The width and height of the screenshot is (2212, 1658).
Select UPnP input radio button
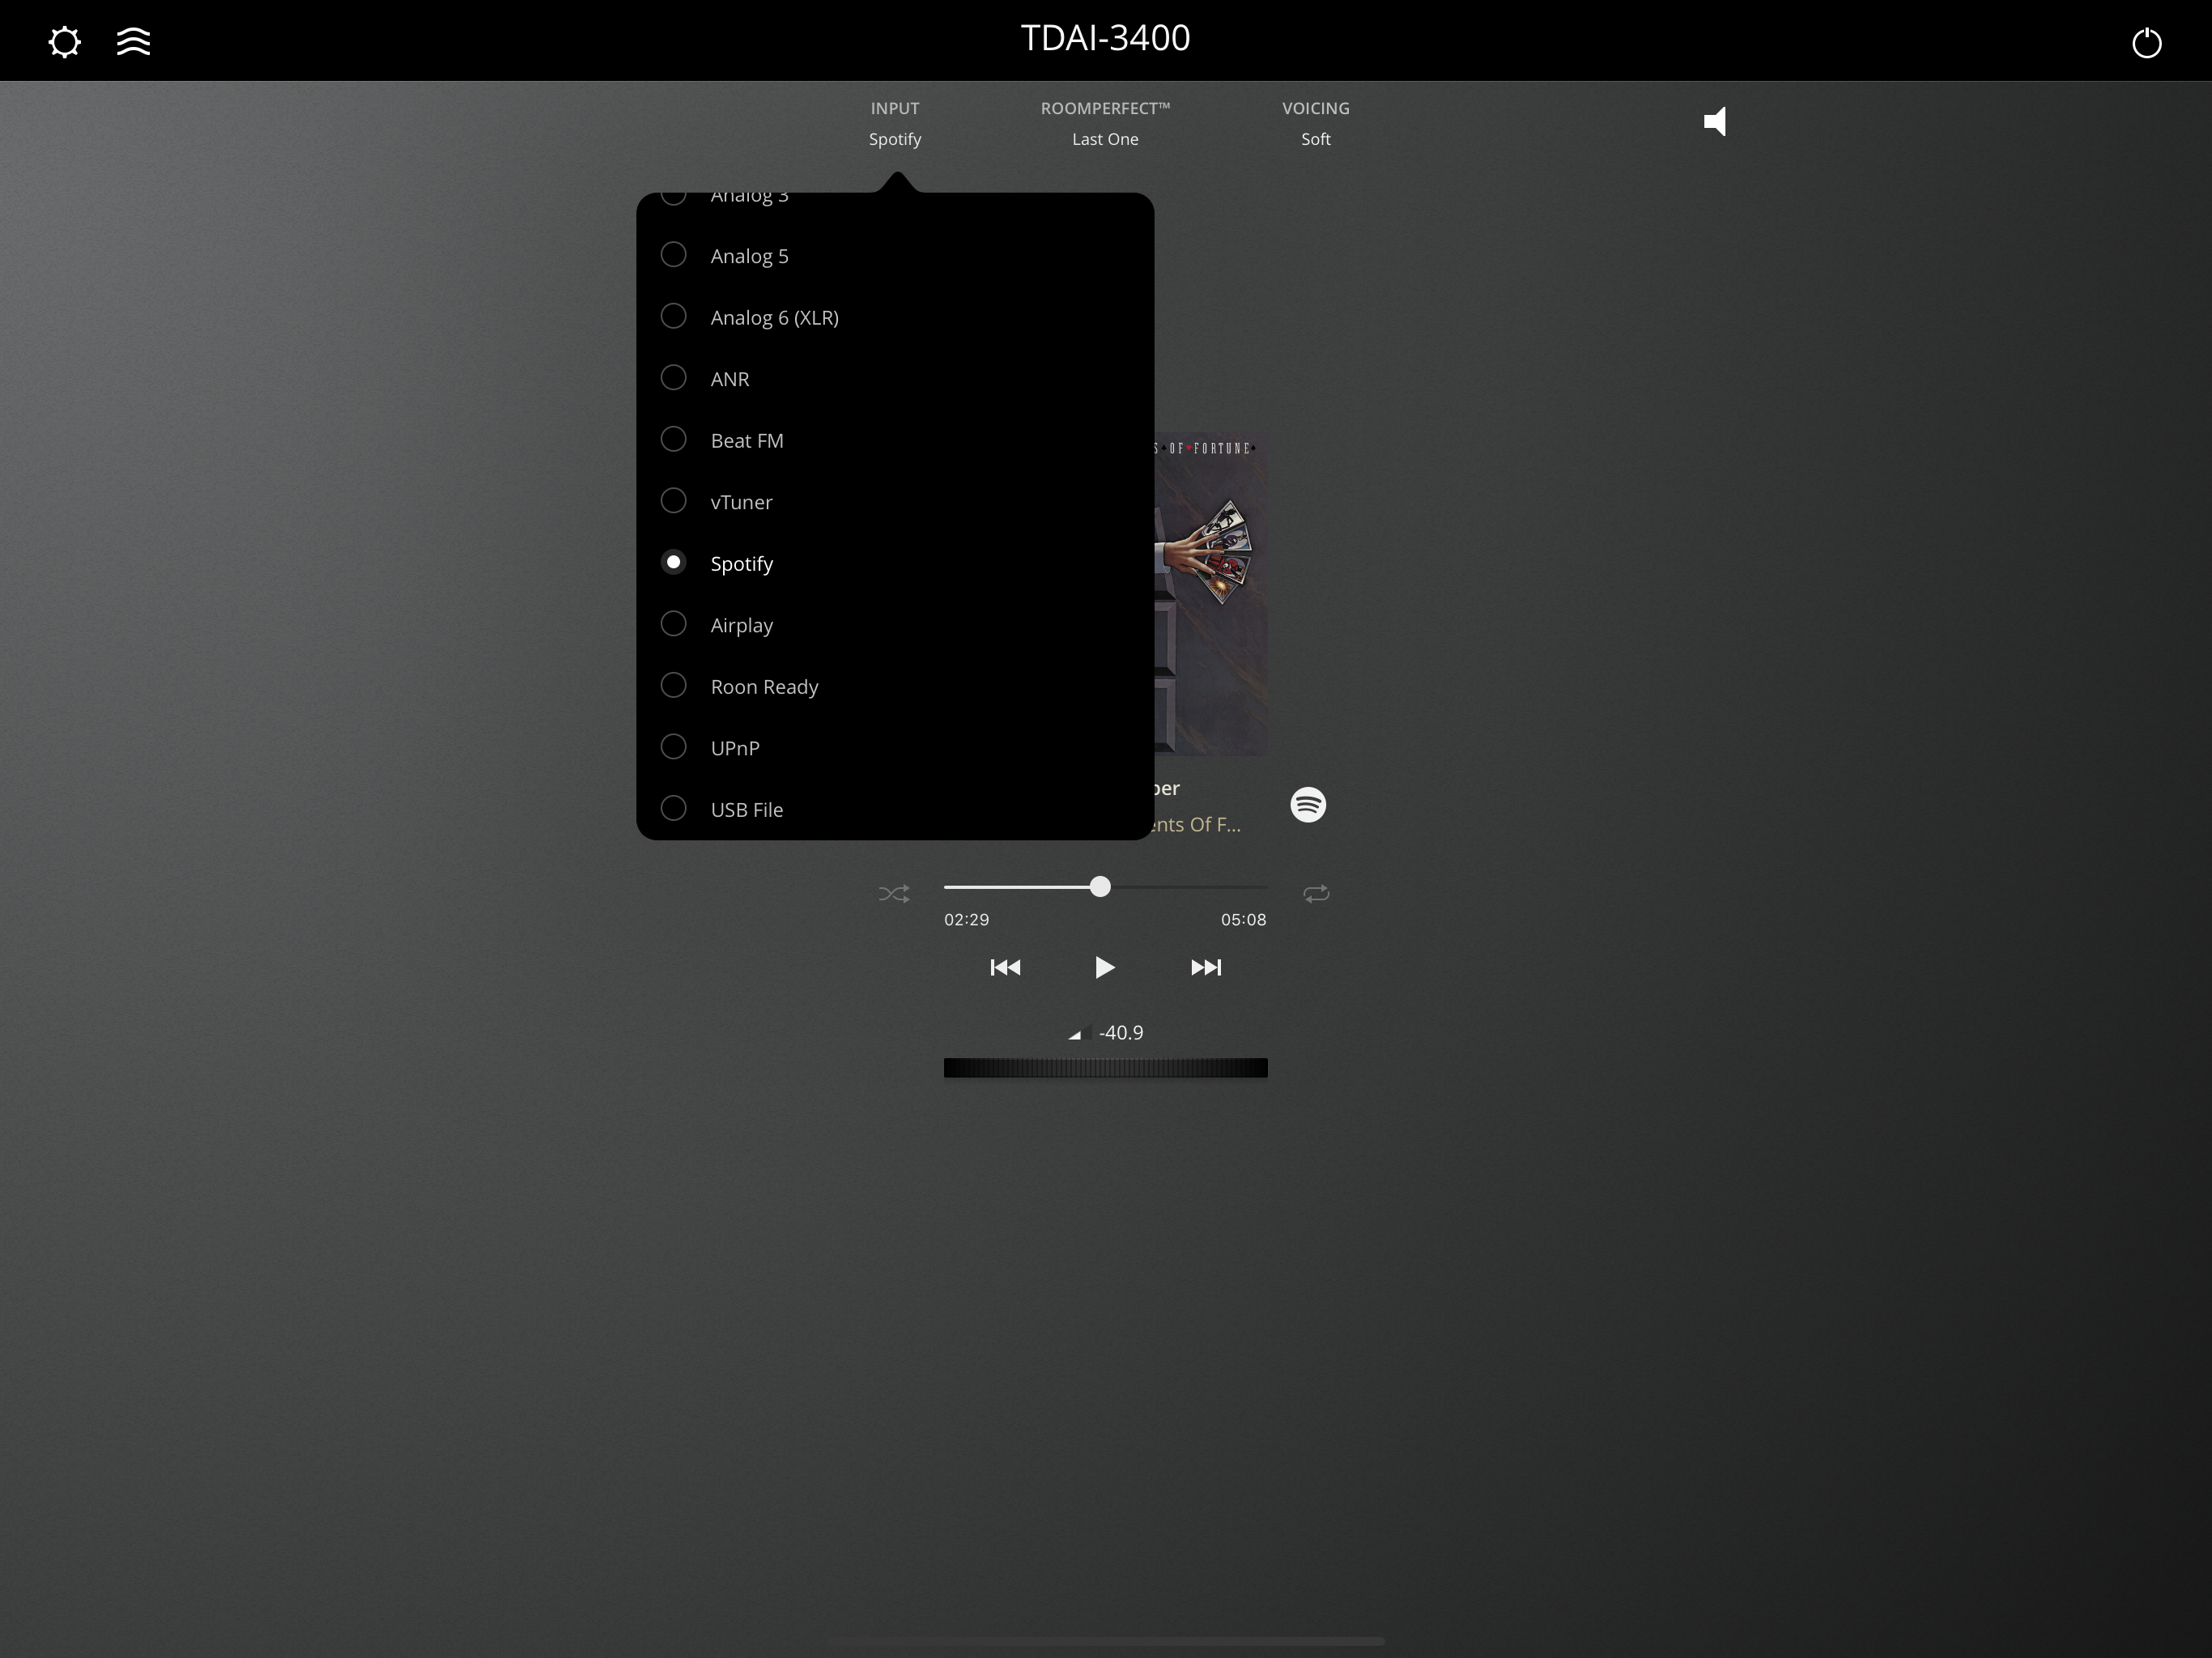(674, 747)
